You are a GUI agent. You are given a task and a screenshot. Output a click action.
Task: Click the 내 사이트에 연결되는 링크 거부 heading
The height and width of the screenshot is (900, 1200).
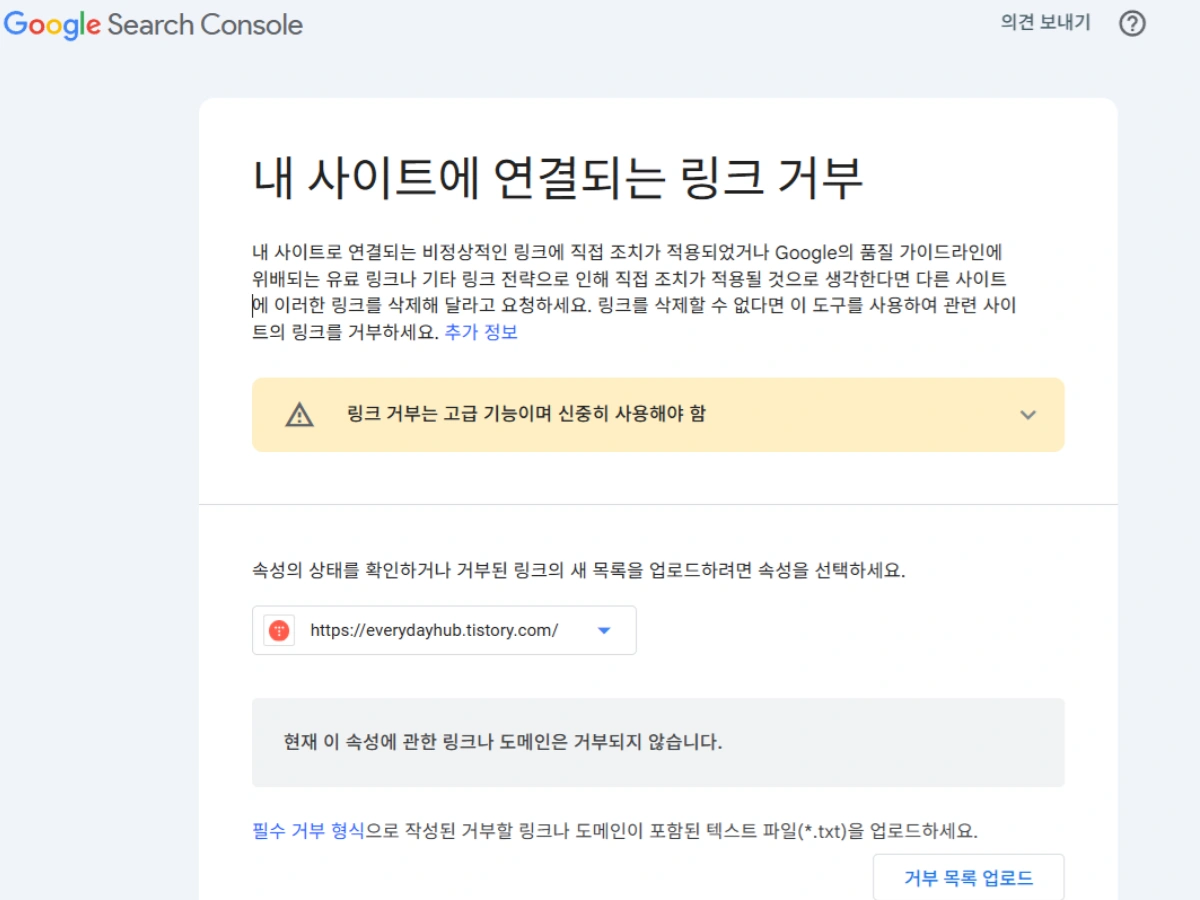pyautogui.click(x=557, y=180)
